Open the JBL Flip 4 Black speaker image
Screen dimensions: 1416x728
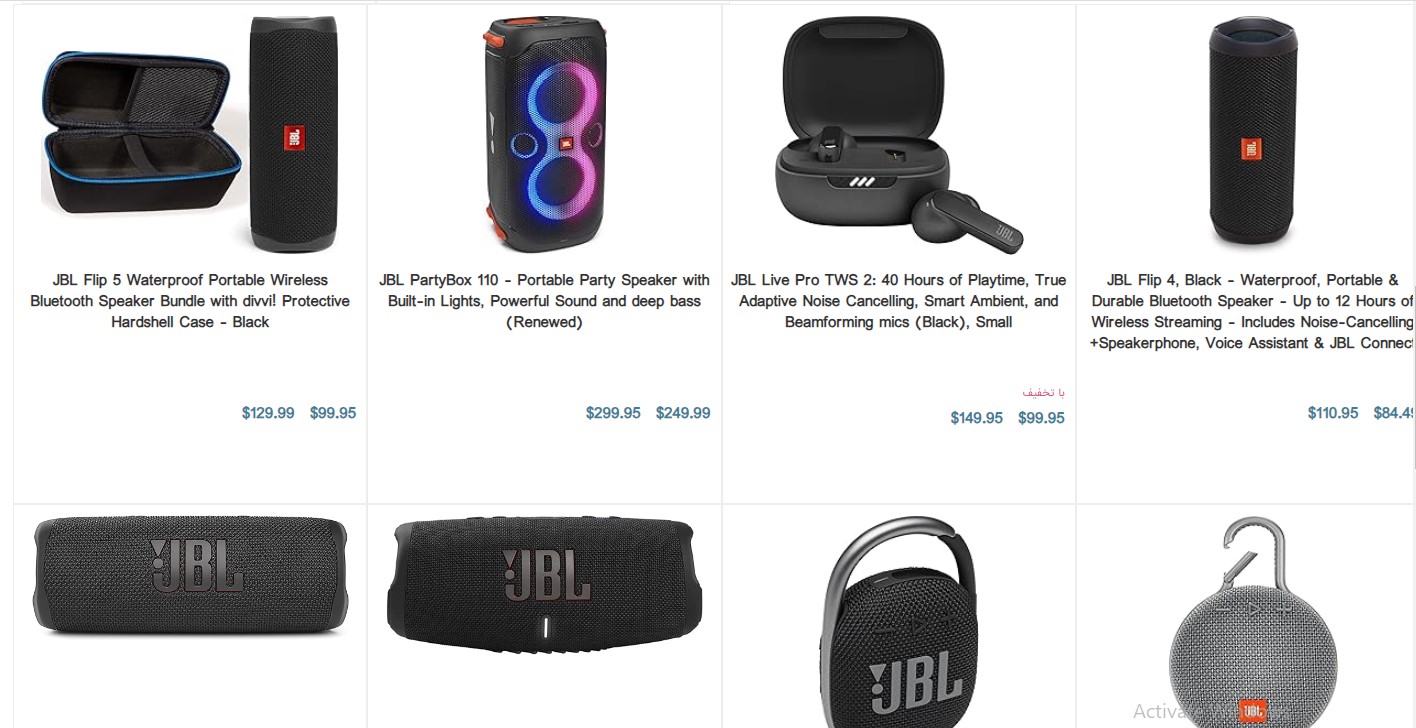point(1252,134)
